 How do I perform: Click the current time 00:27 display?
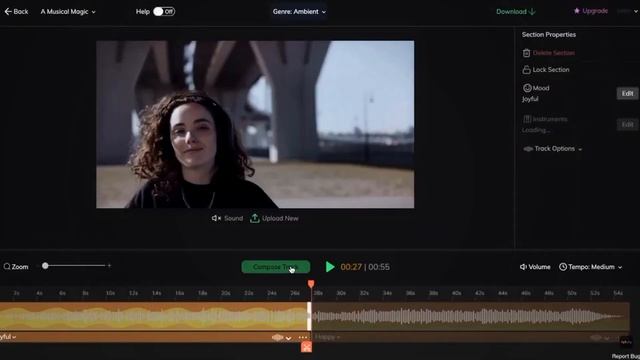[351, 267]
